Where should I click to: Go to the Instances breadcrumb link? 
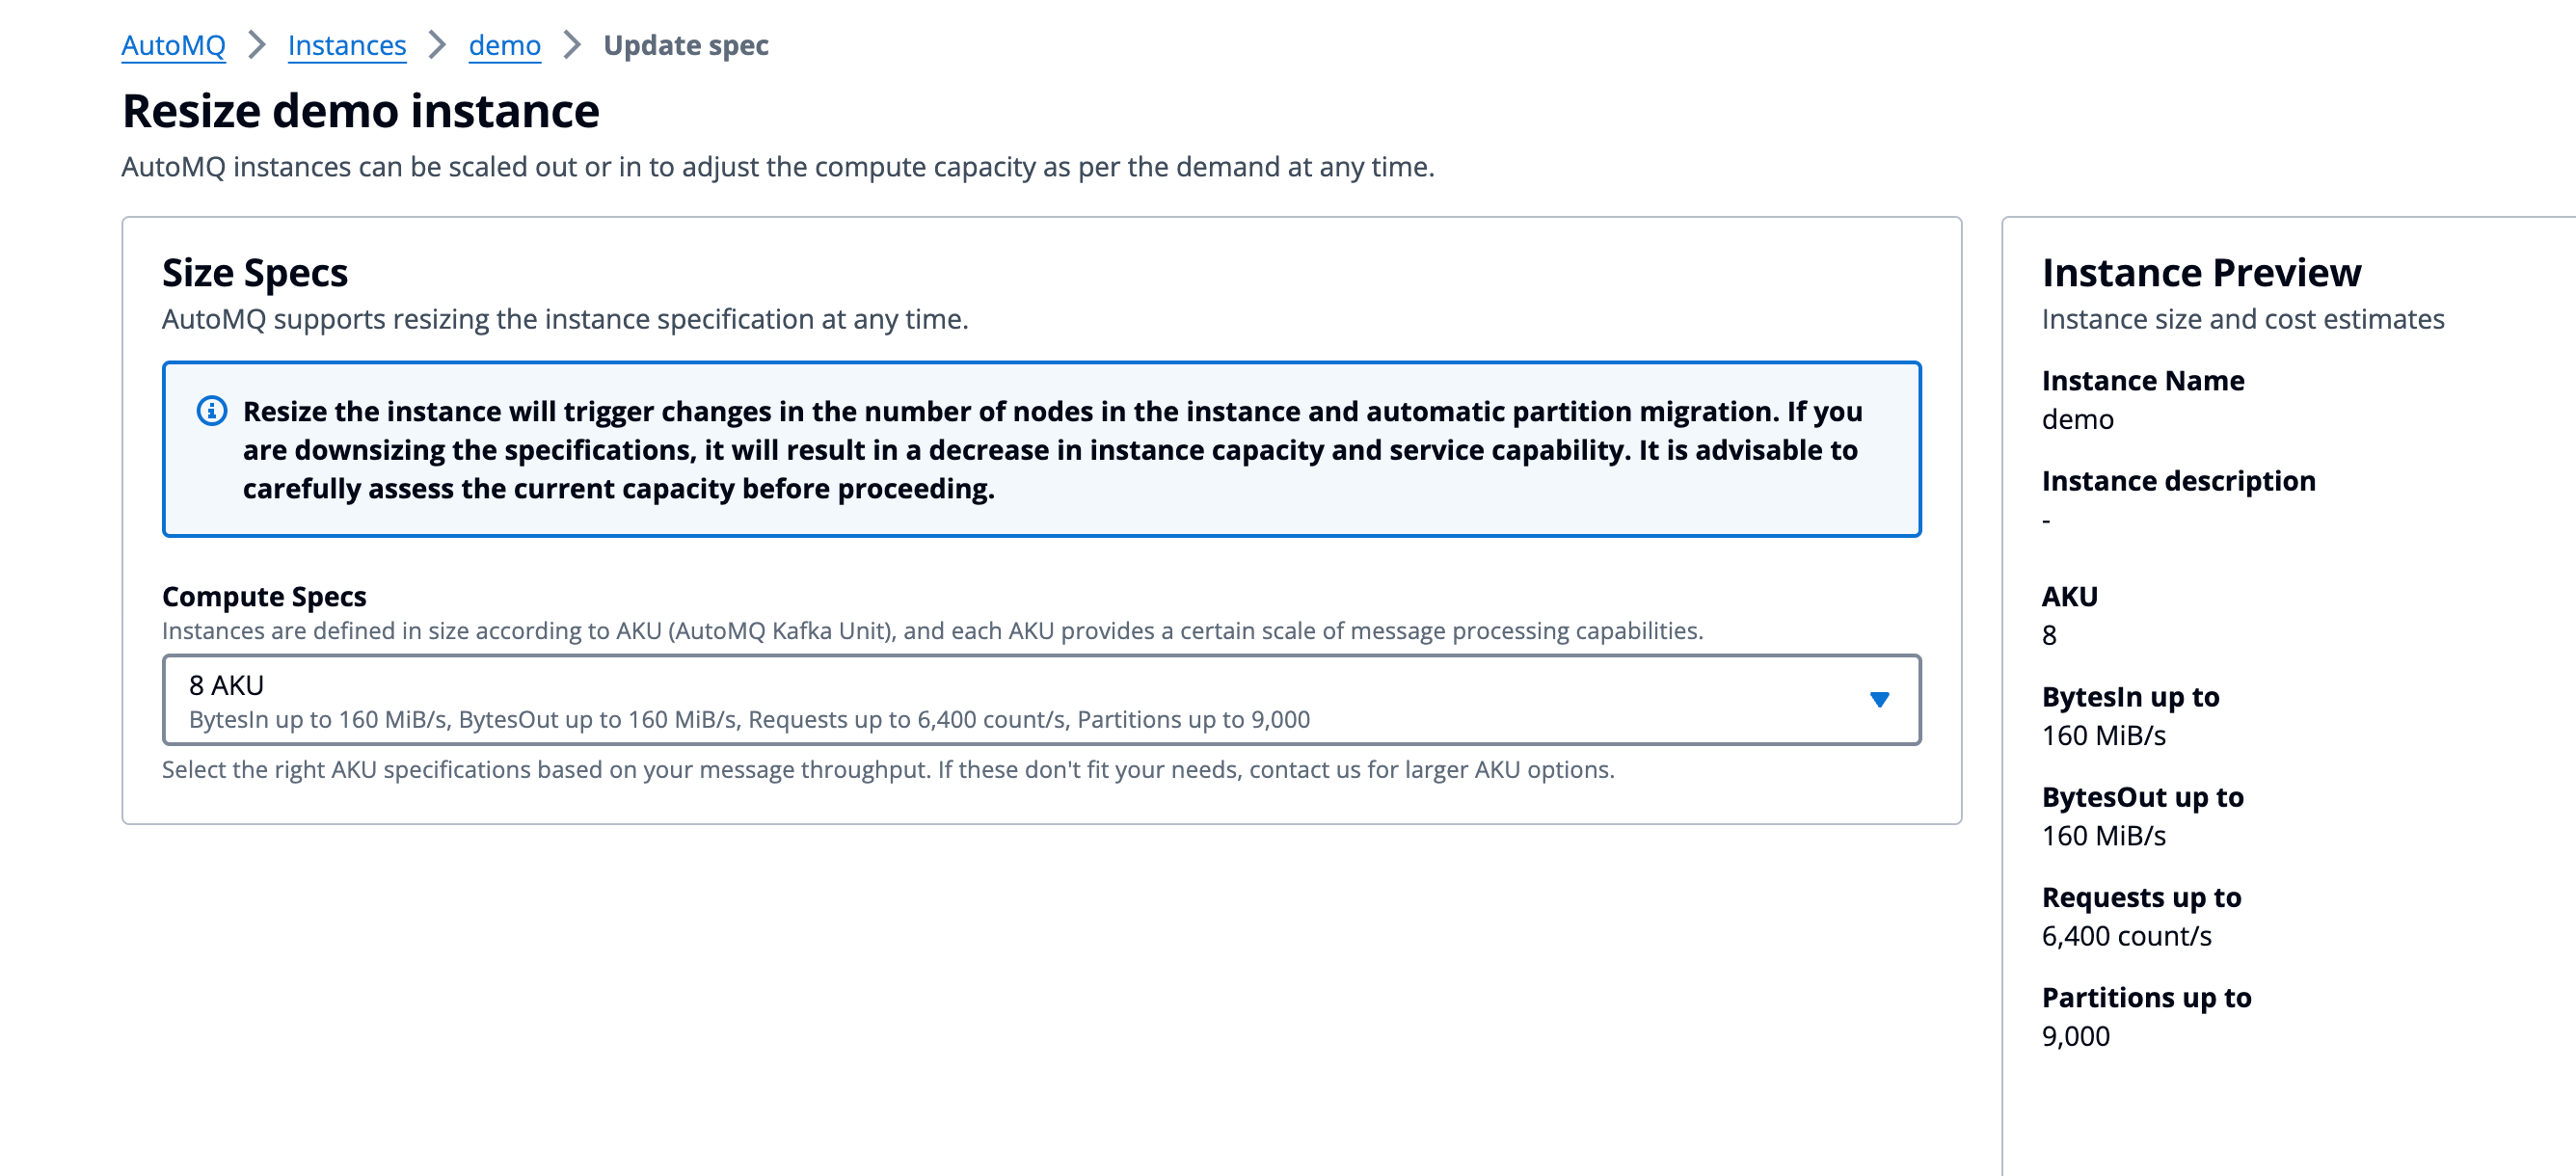coord(347,45)
